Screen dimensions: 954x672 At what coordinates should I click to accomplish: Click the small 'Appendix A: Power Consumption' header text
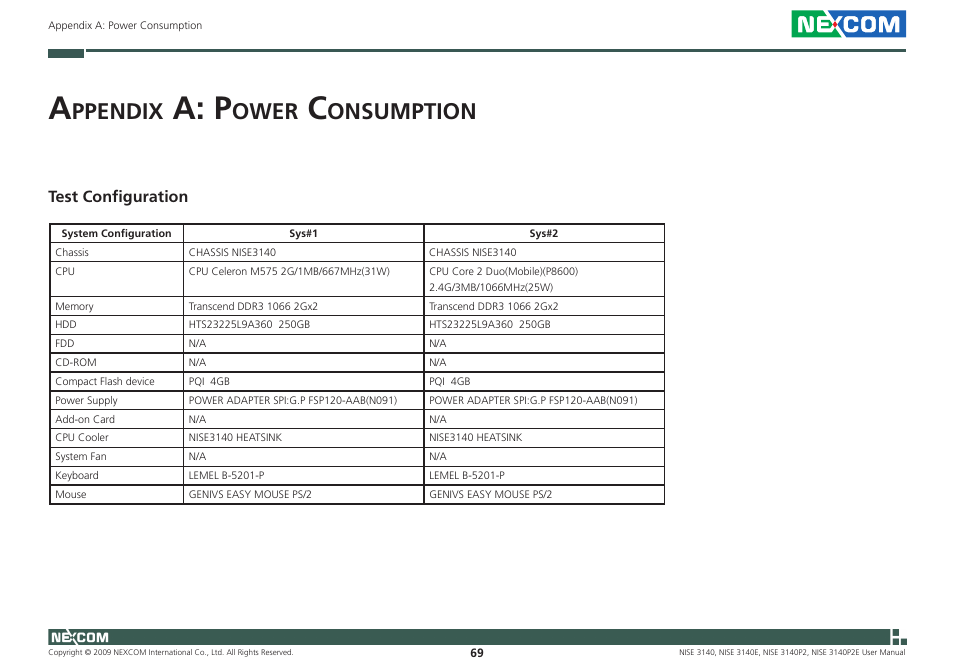pos(125,25)
